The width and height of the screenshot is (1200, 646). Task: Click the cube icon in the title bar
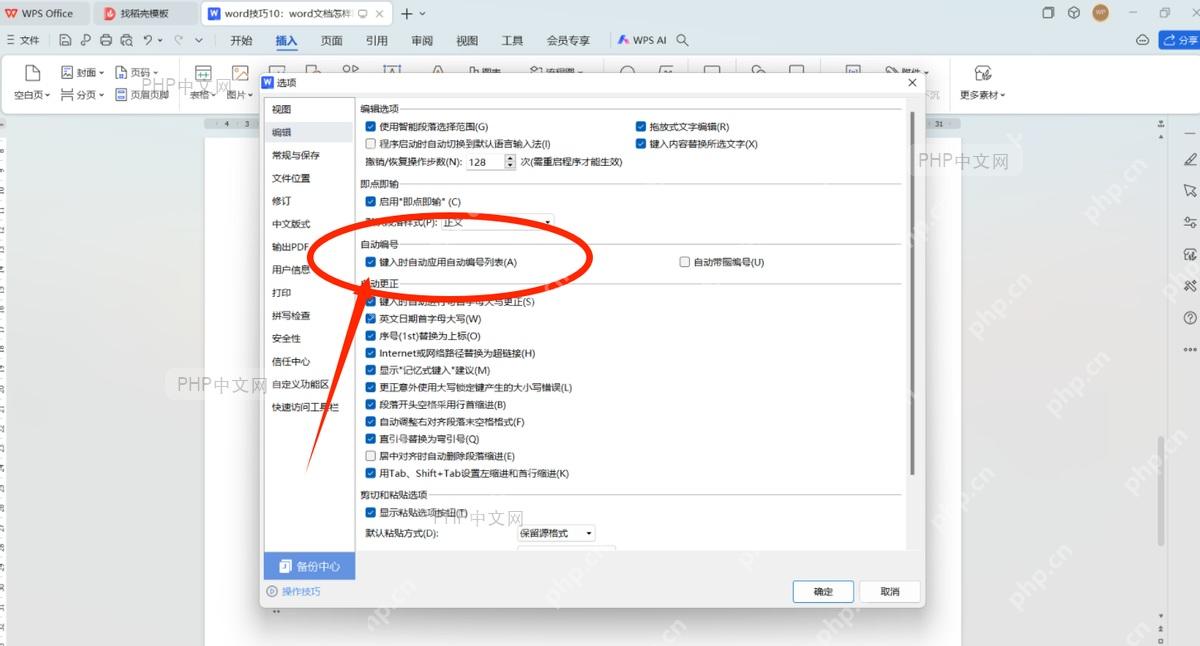point(1074,13)
